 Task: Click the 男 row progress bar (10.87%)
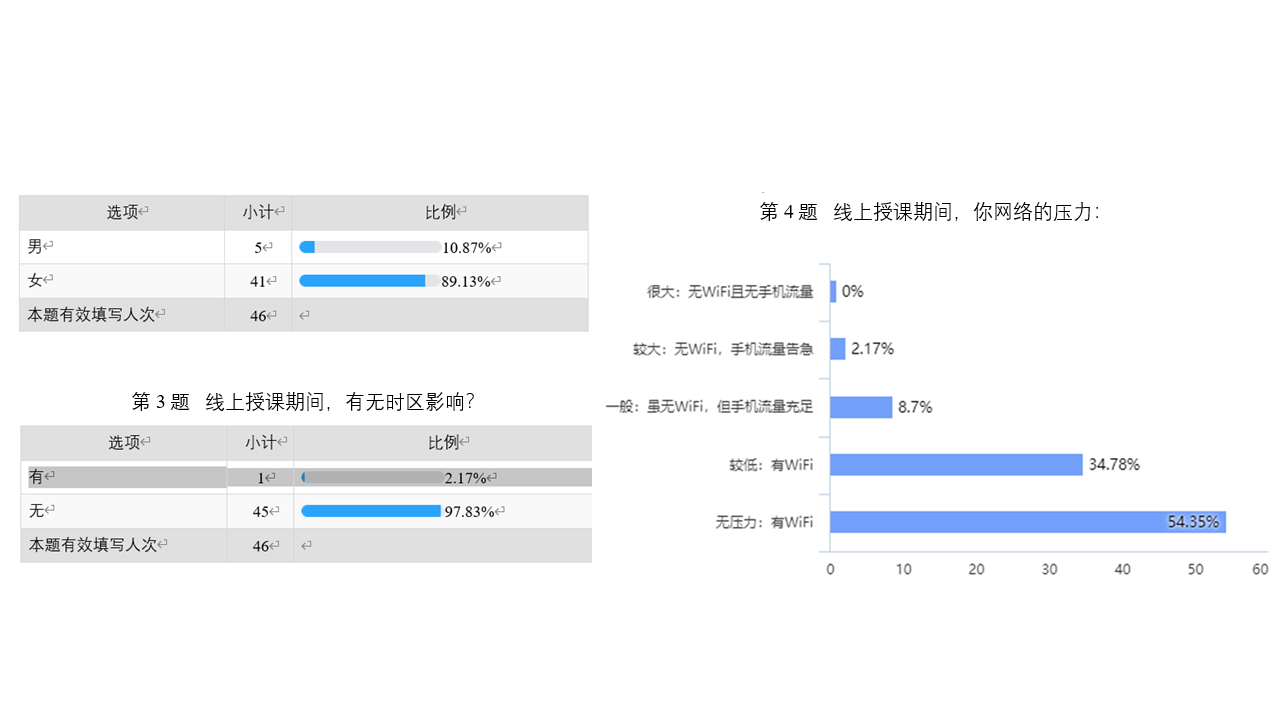pyautogui.click(x=369, y=247)
